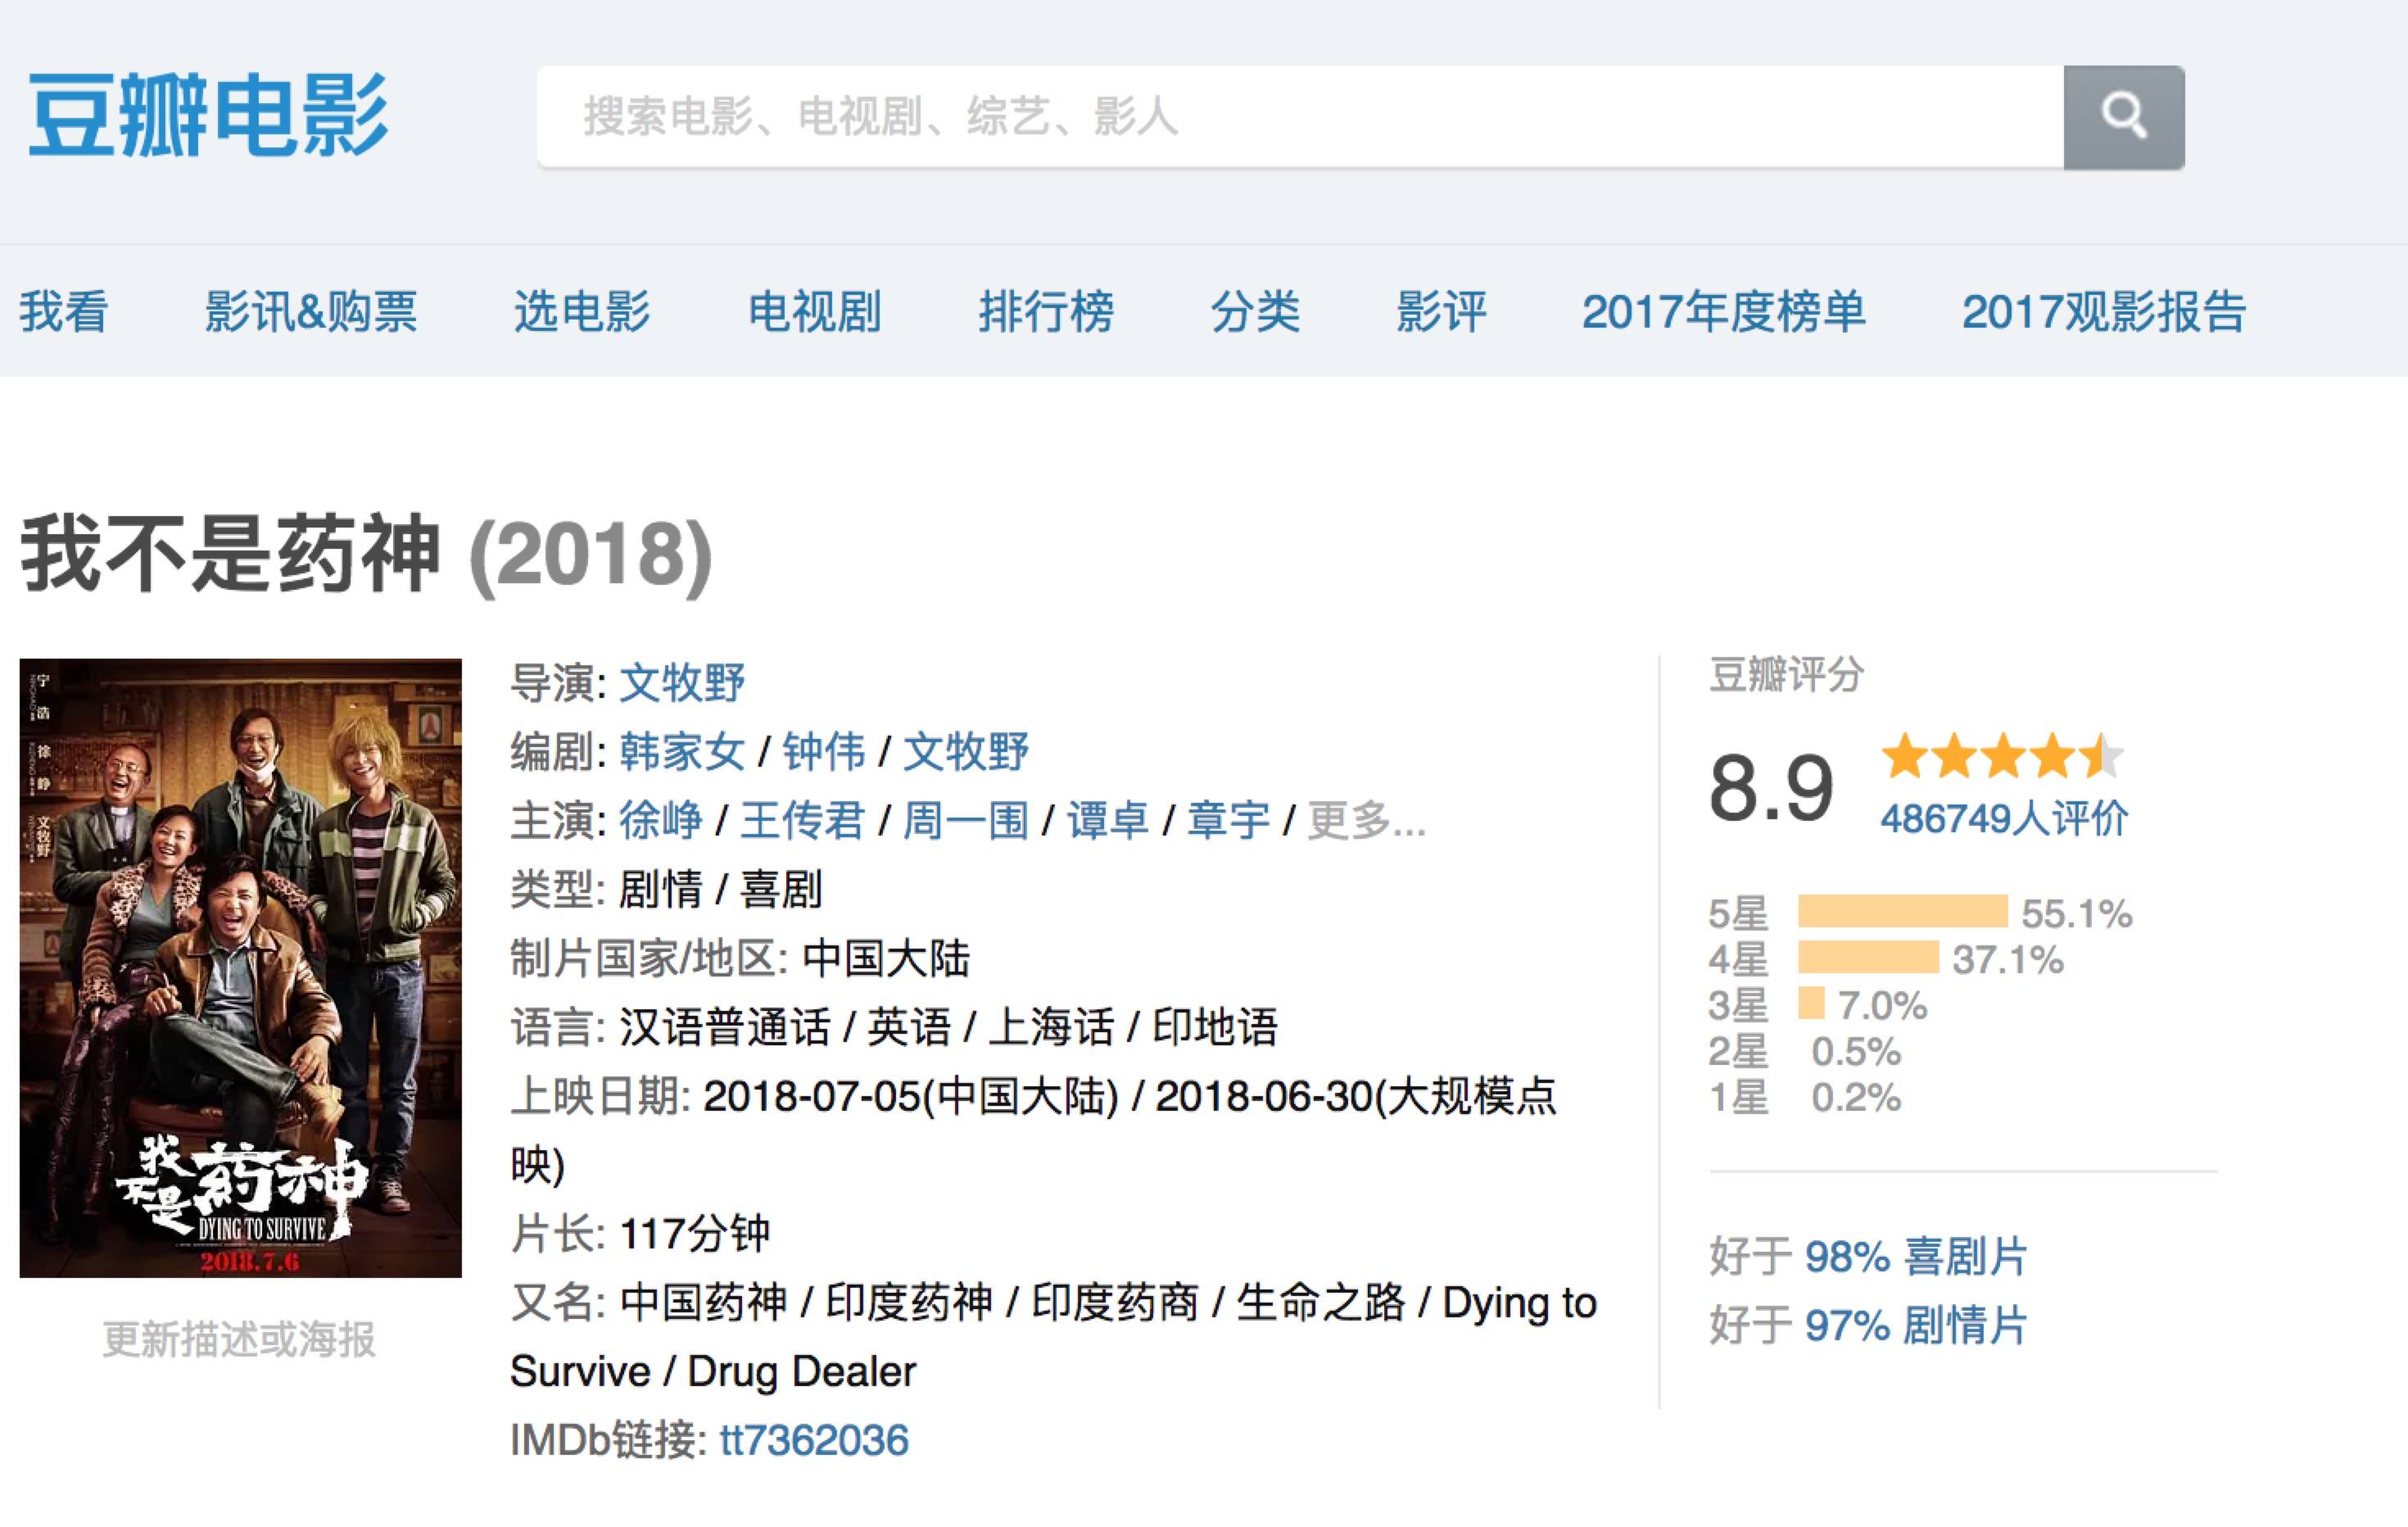Open the 2017年度榜单 link

coord(1723,311)
